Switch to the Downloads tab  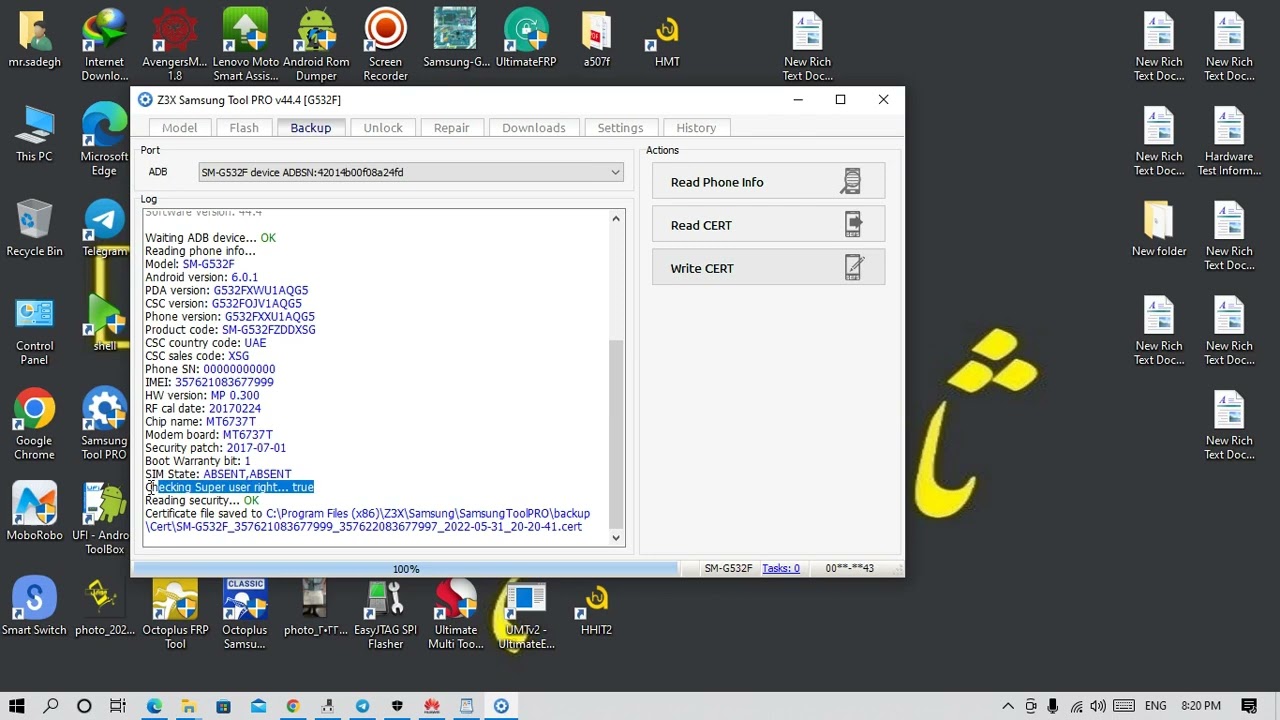[534, 128]
